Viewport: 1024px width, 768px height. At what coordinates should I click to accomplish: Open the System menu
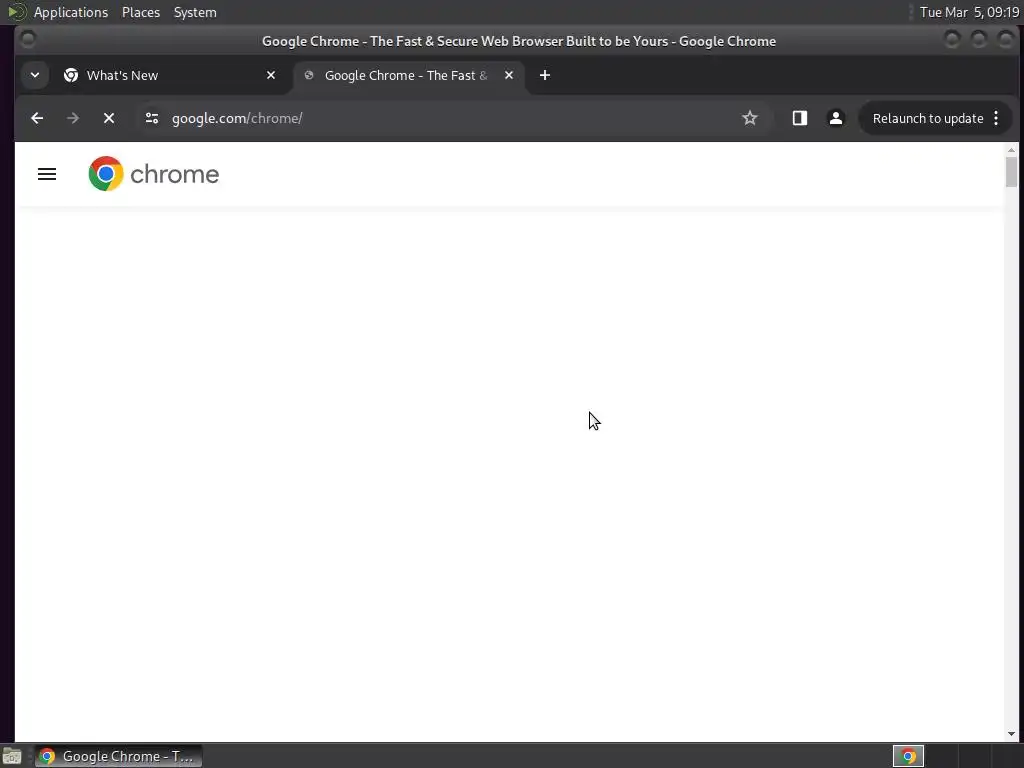pos(195,12)
